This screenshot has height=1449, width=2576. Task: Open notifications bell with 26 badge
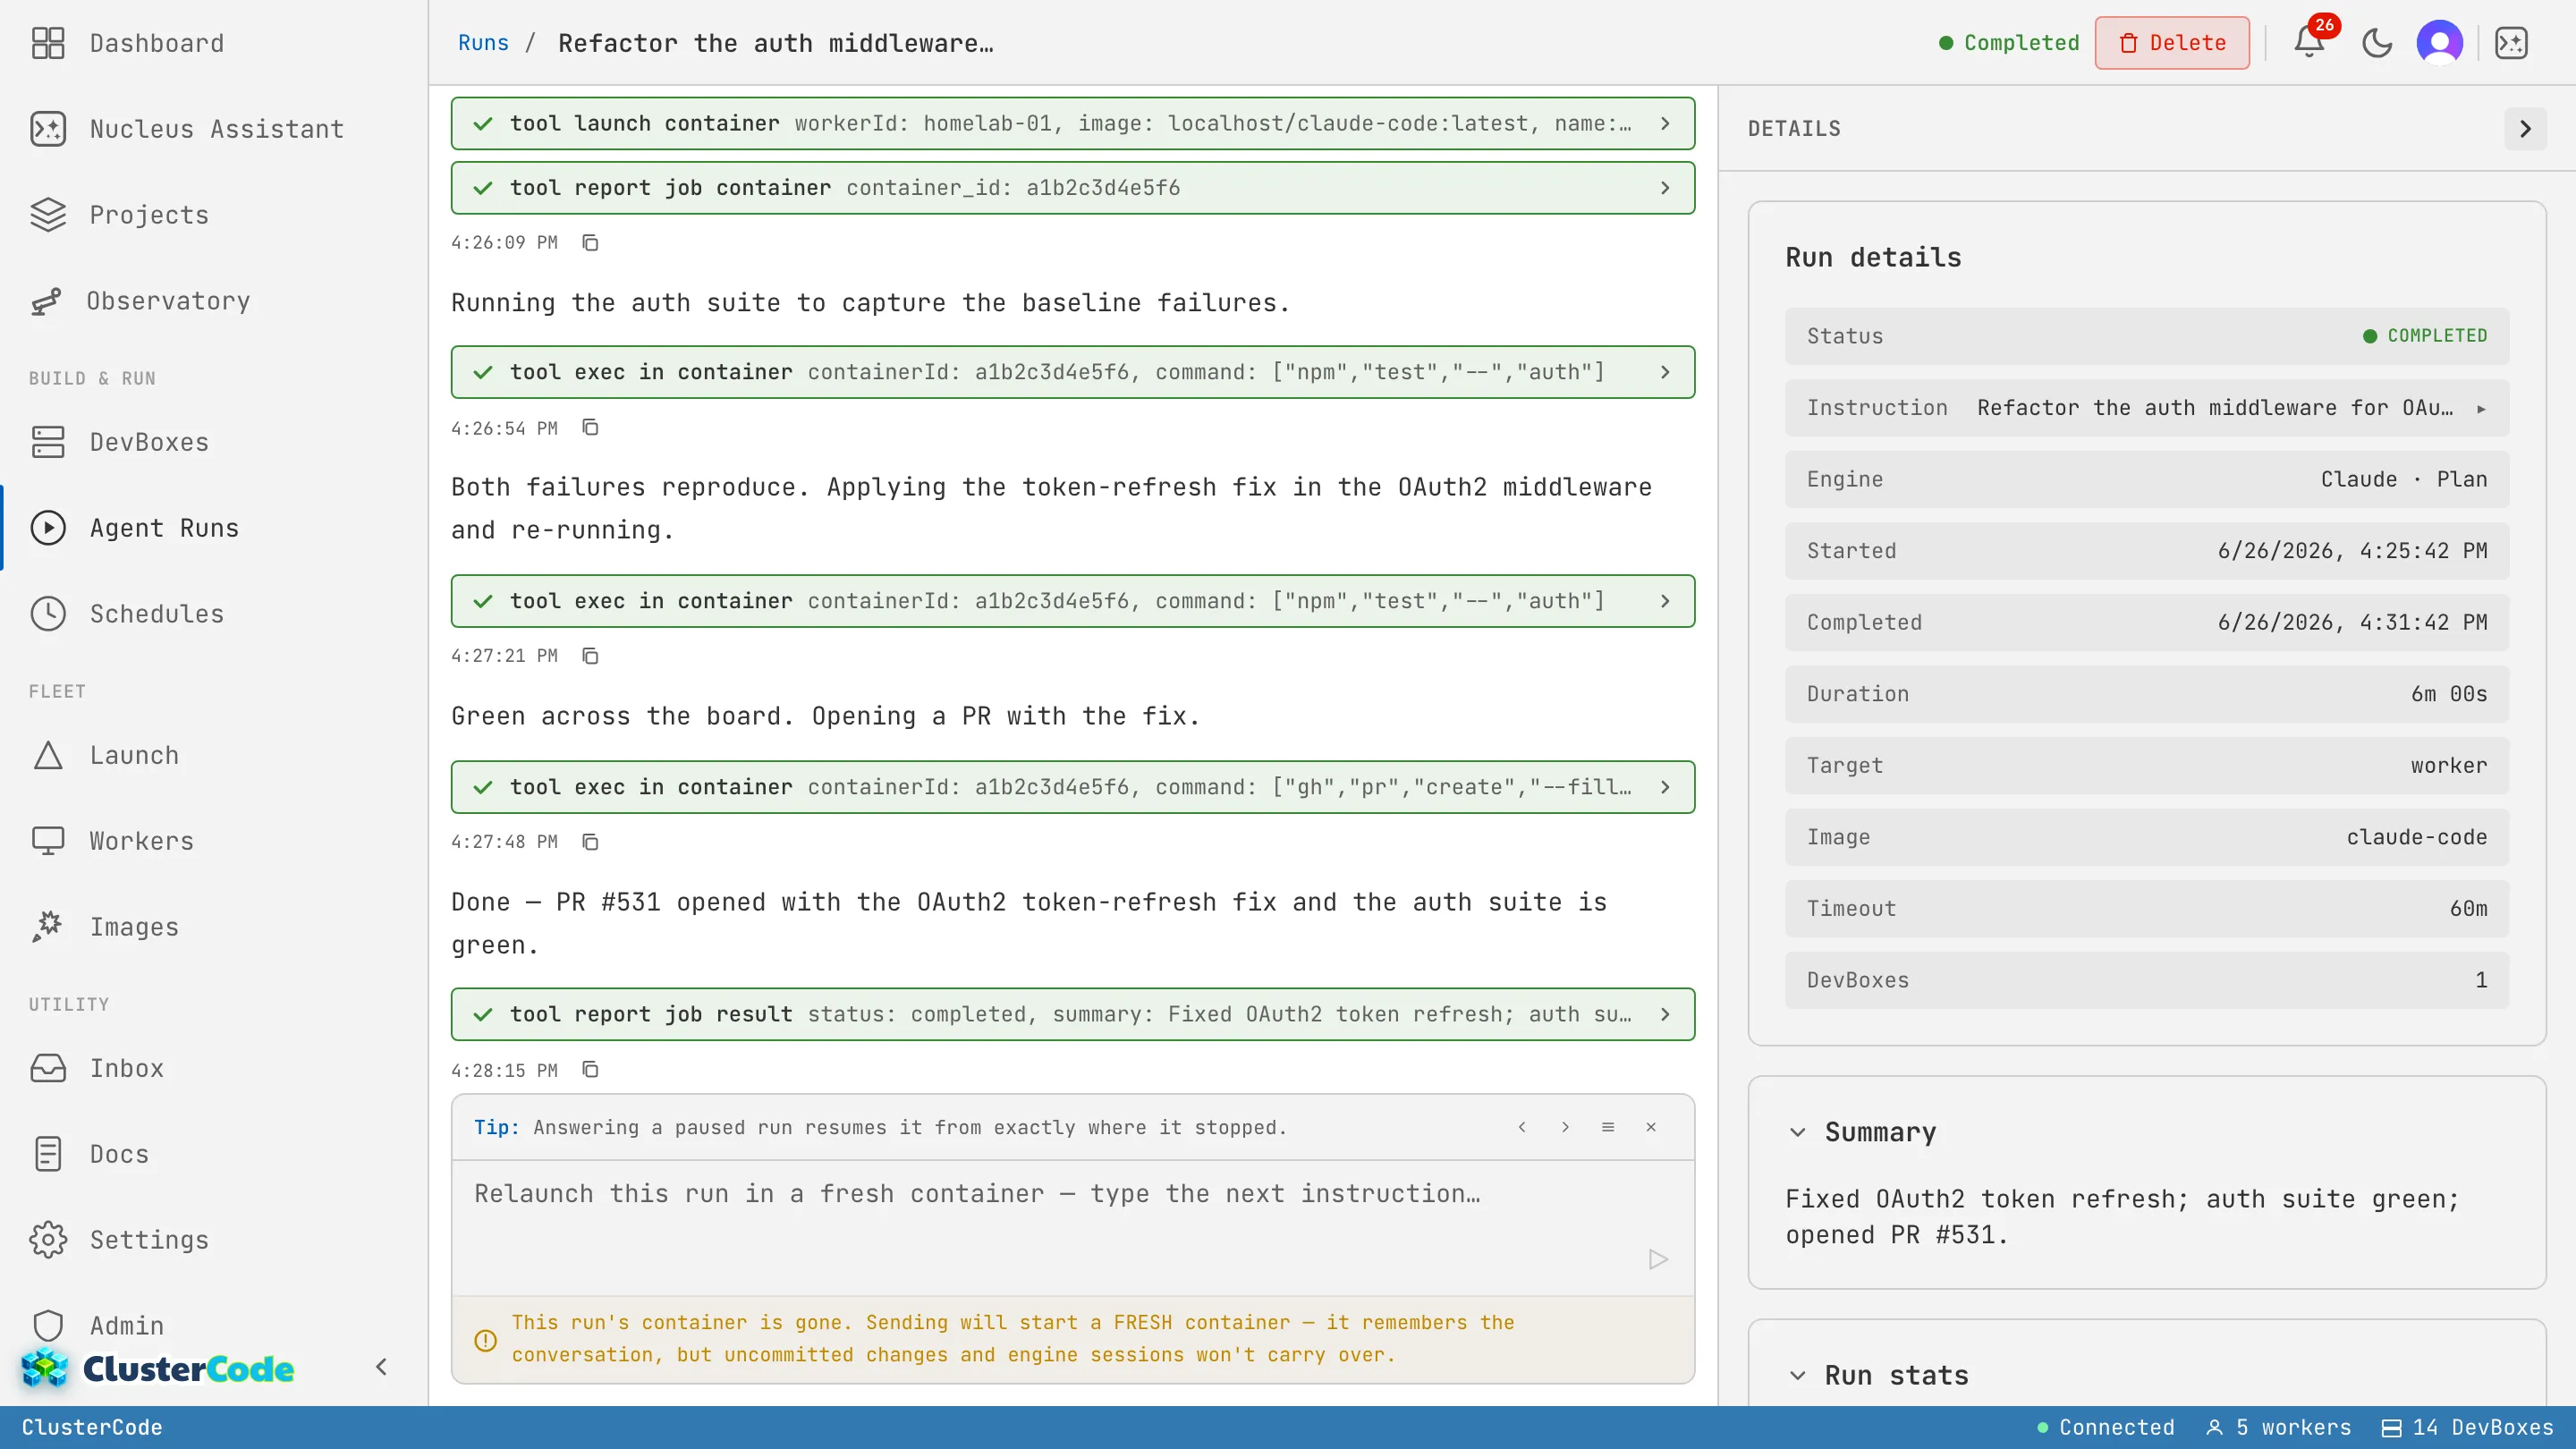point(2309,43)
